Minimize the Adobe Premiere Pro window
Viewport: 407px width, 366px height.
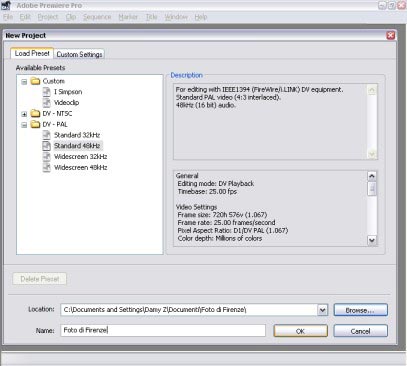click(382, 5)
